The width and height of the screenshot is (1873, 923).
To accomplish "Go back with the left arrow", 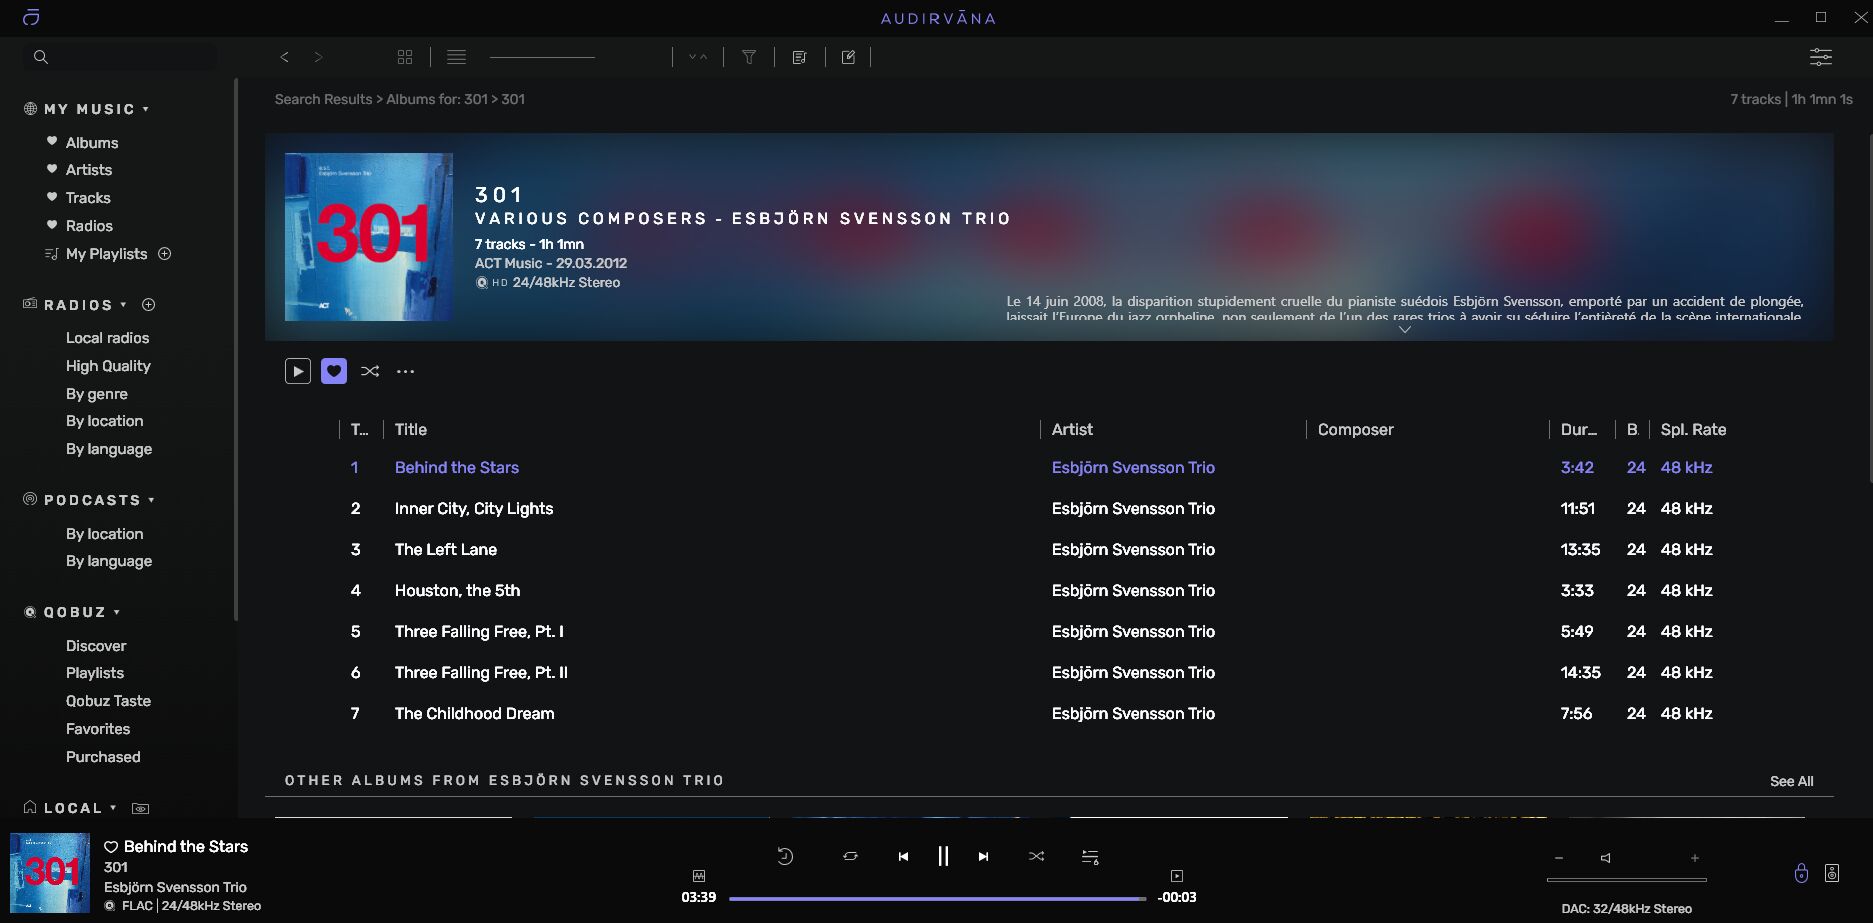I will click(285, 57).
